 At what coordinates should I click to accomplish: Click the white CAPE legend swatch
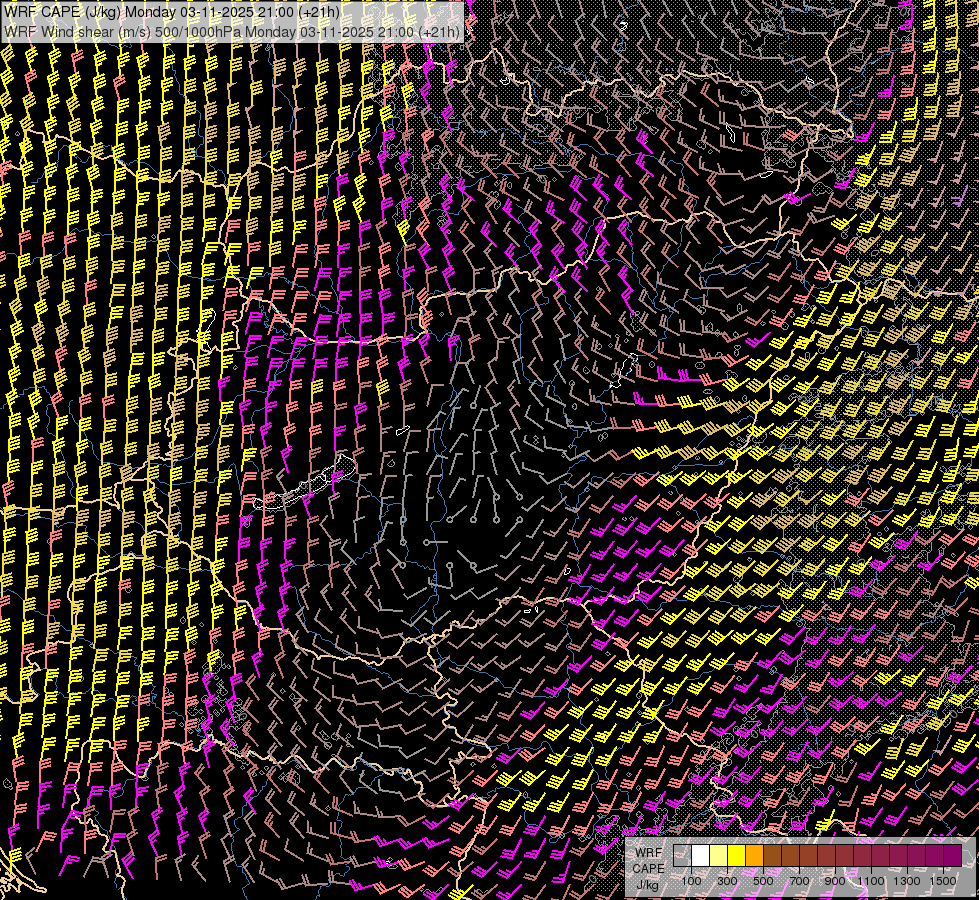(701, 855)
